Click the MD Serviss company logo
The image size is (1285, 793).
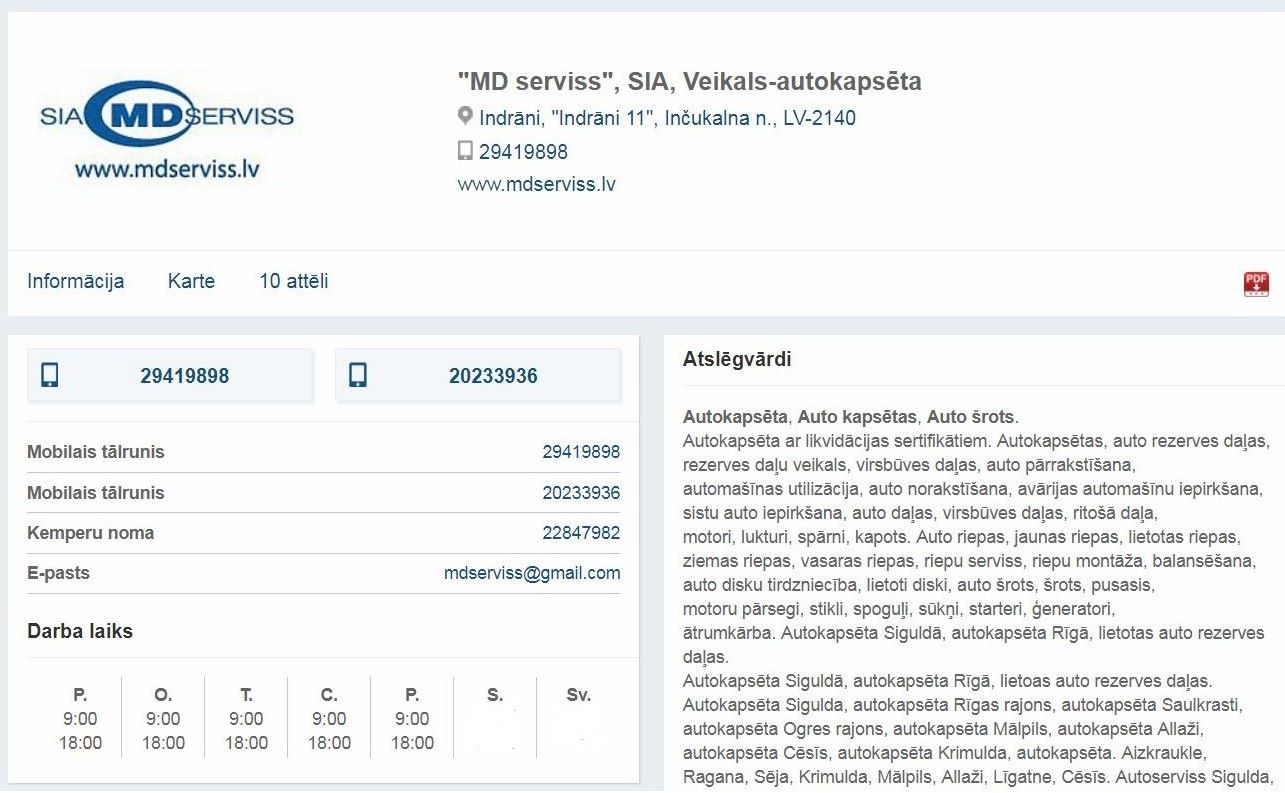[167, 129]
